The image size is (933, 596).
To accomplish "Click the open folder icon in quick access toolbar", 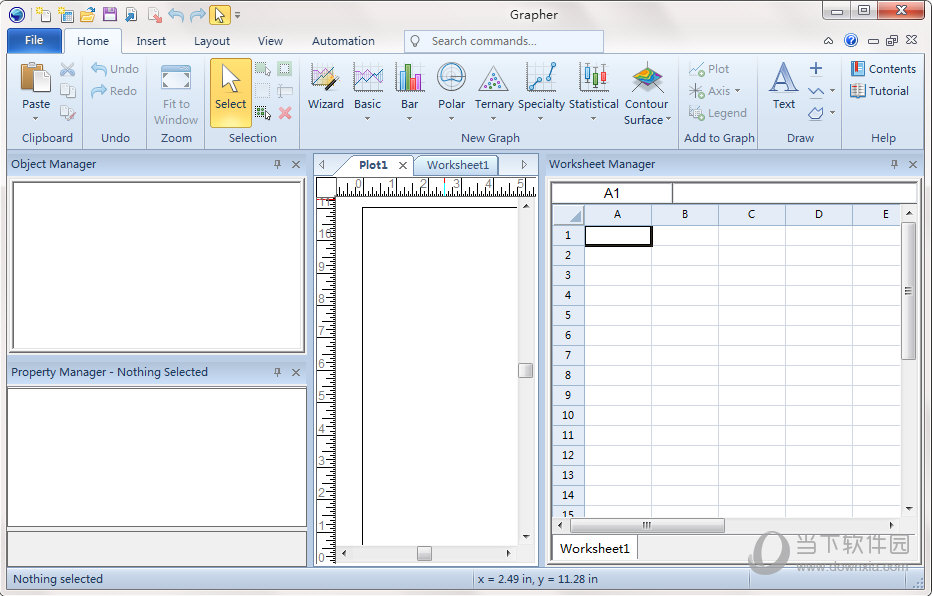I will tap(87, 14).
